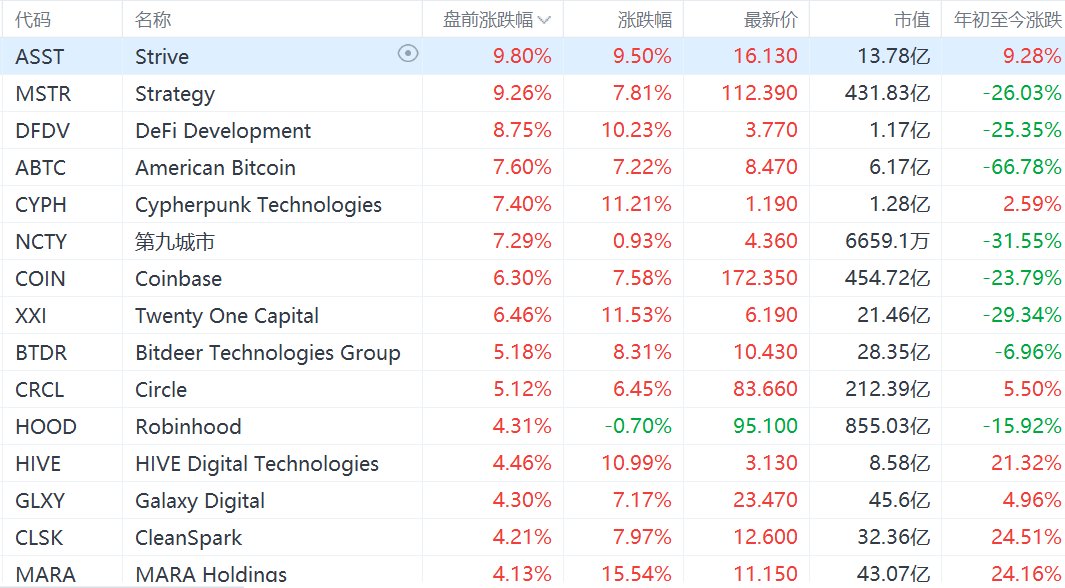Click the target icon in the Strive row
Viewport: 1065px width, 588px height.
tap(408, 54)
